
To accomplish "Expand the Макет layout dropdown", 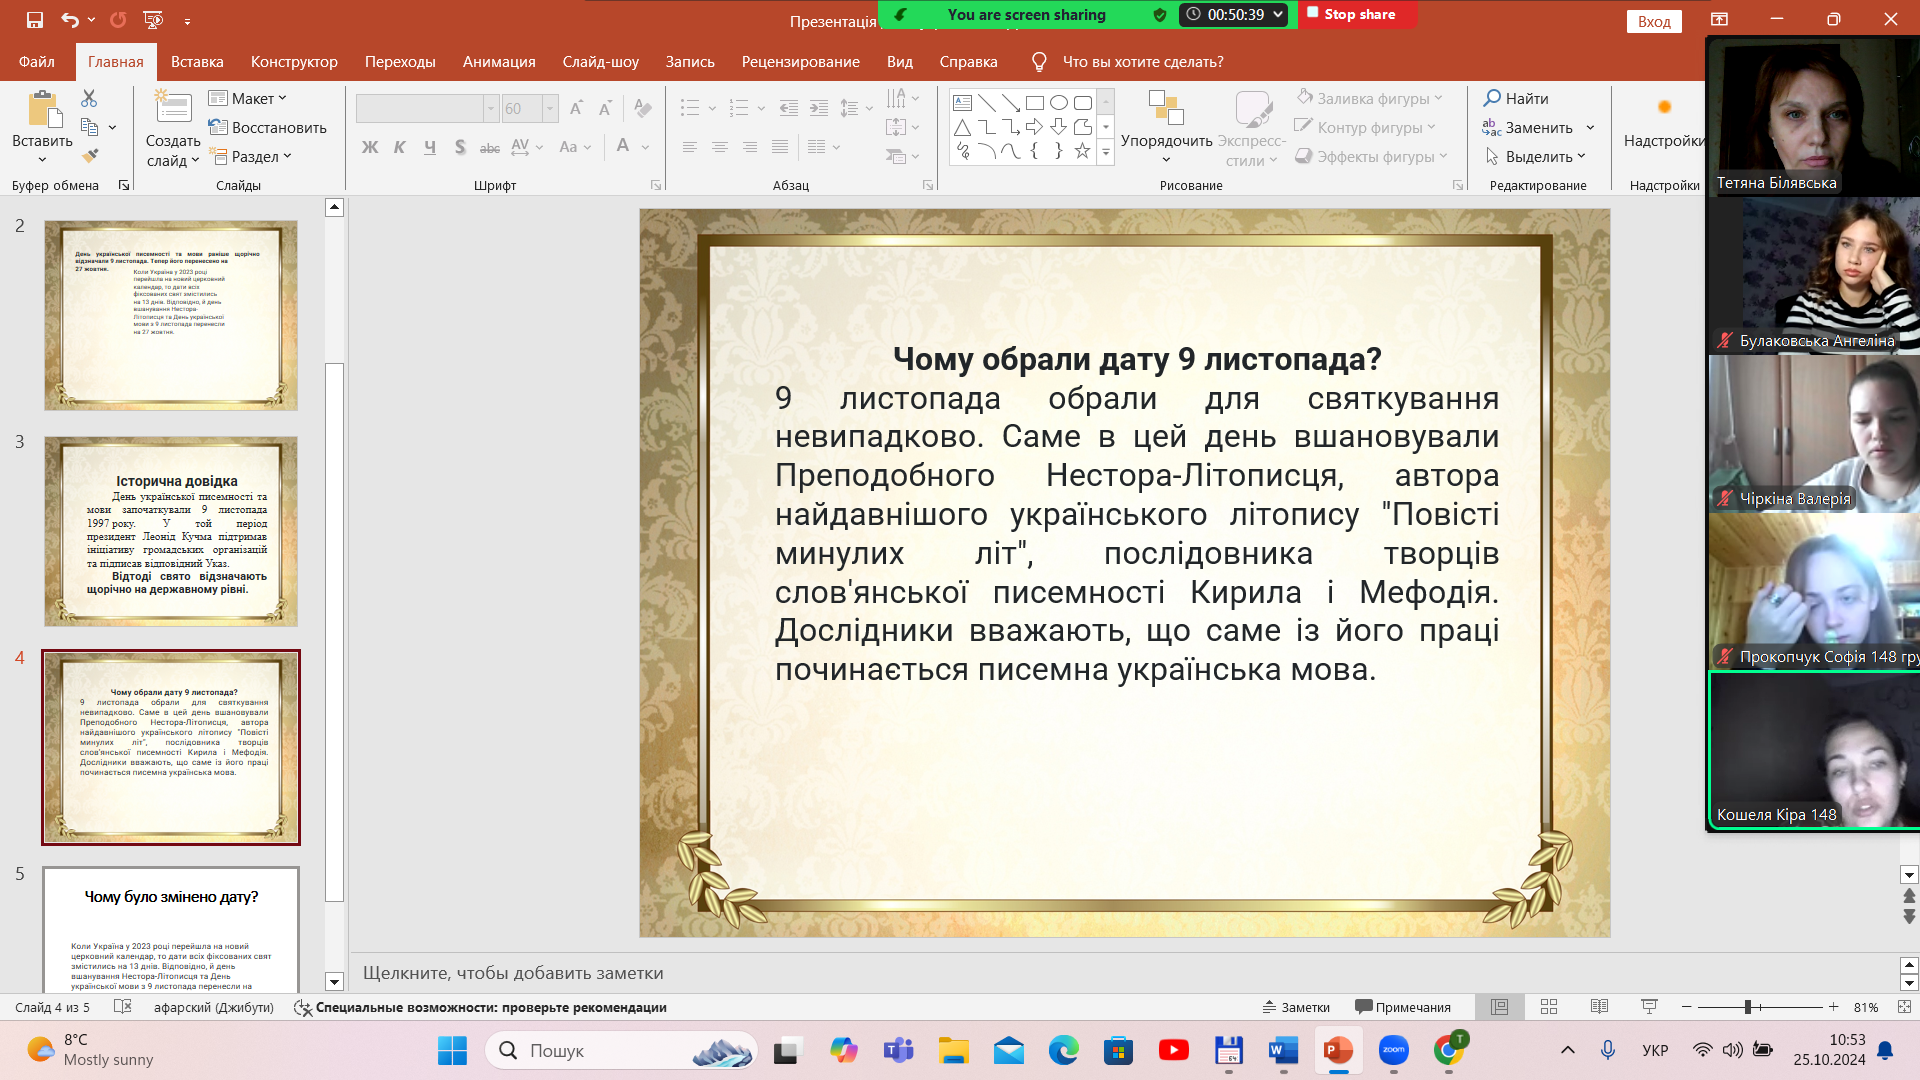I will [x=248, y=98].
